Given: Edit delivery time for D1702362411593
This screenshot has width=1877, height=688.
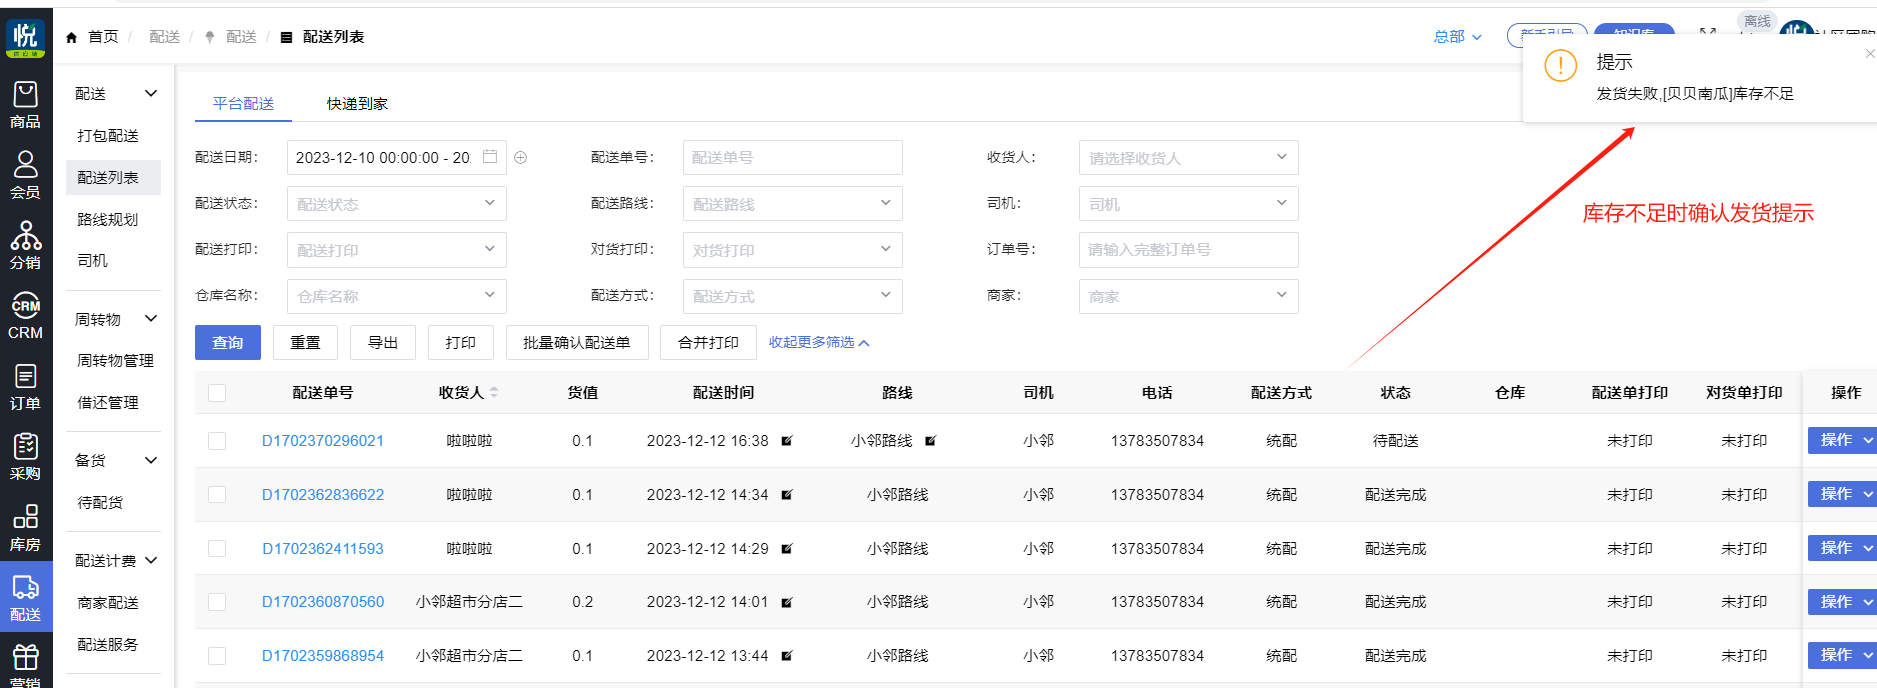Looking at the screenshot, I should pyautogui.click(x=787, y=549).
